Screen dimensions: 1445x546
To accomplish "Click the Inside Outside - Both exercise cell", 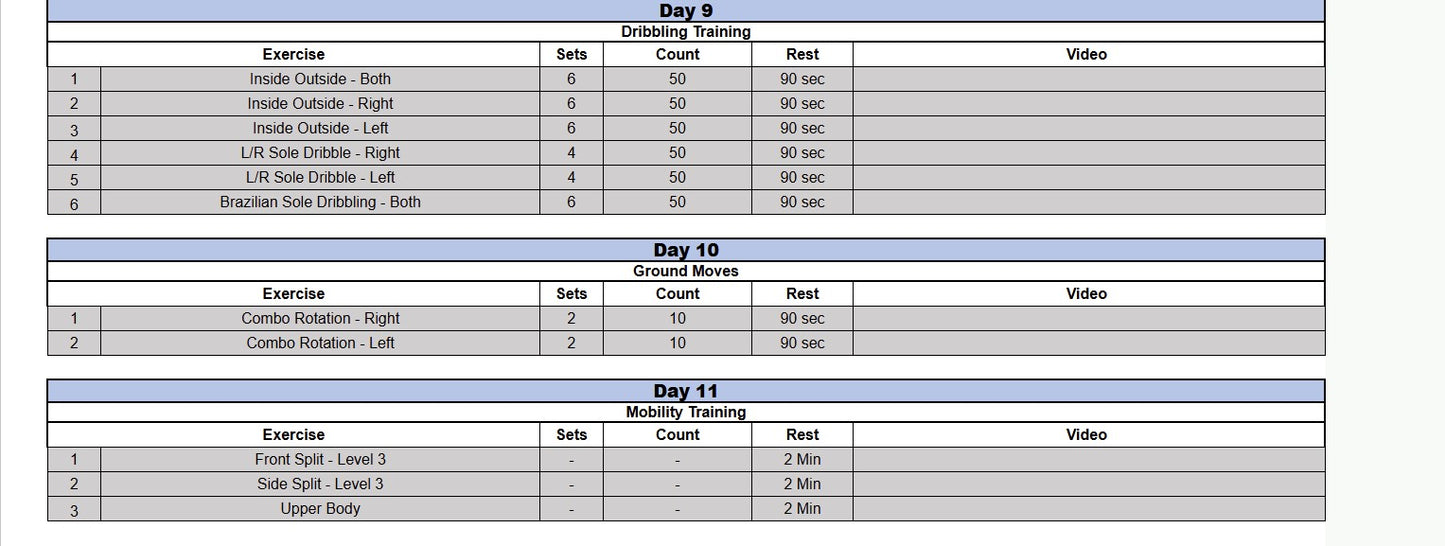I will coord(320,79).
